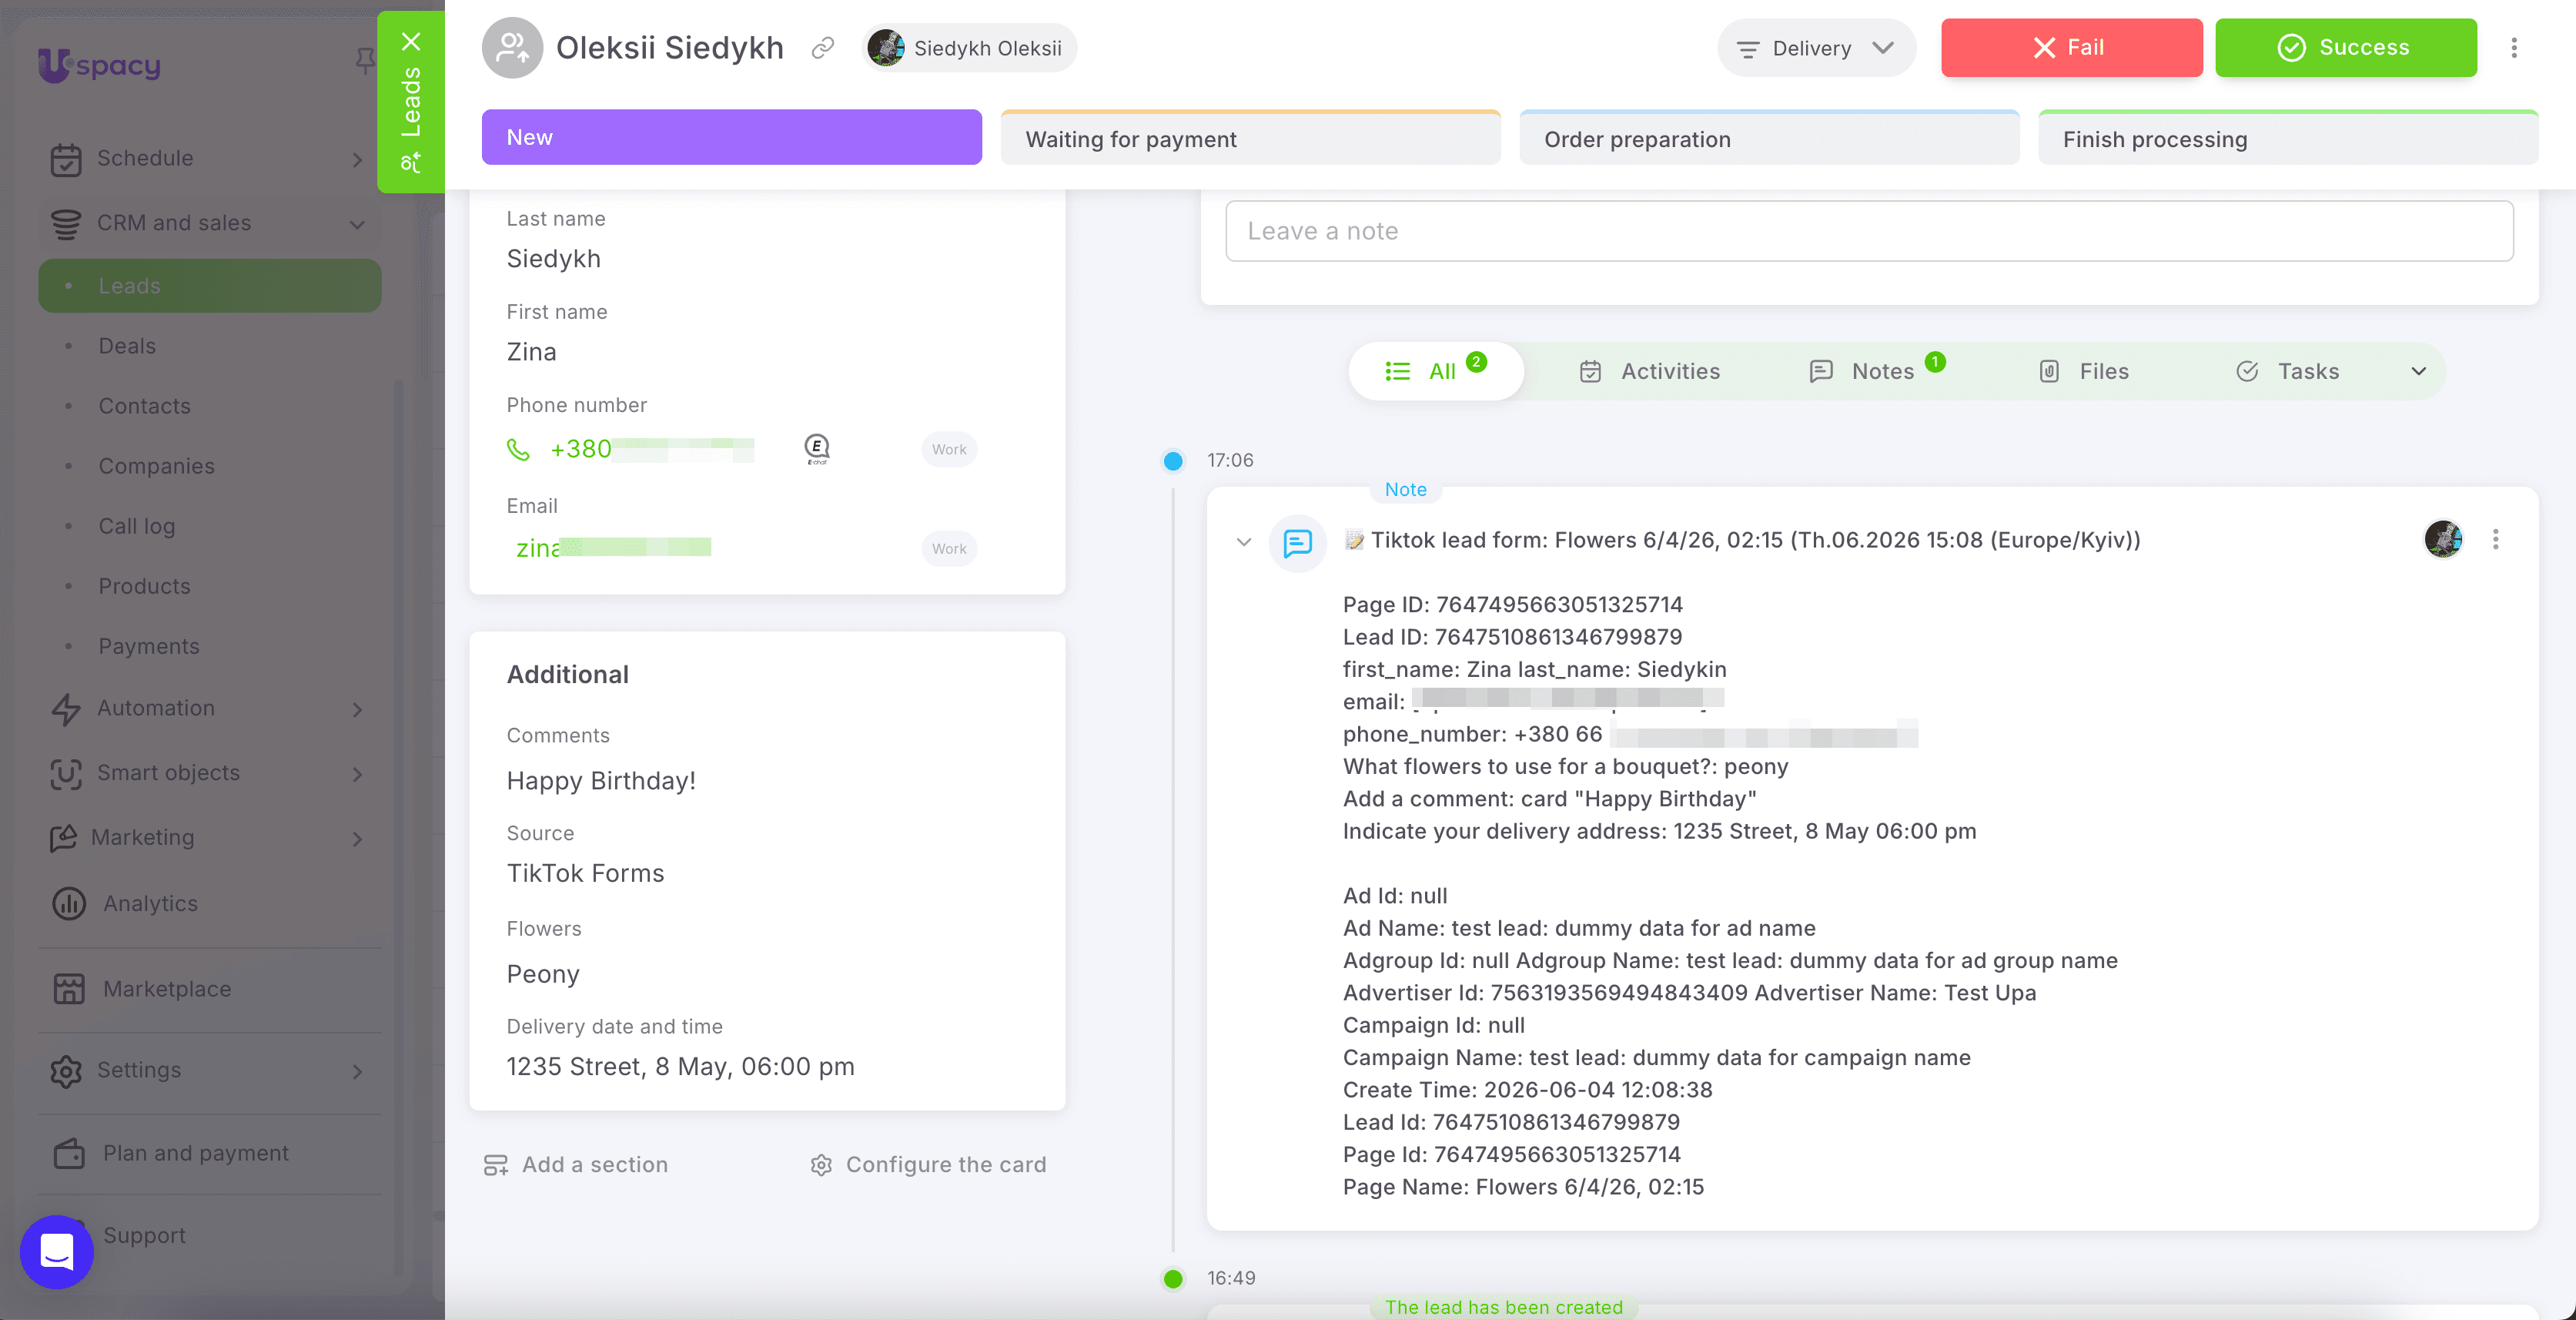Move lead to Finish processing stage
This screenshot has width=2576, height=1320.
point(2288,137)
